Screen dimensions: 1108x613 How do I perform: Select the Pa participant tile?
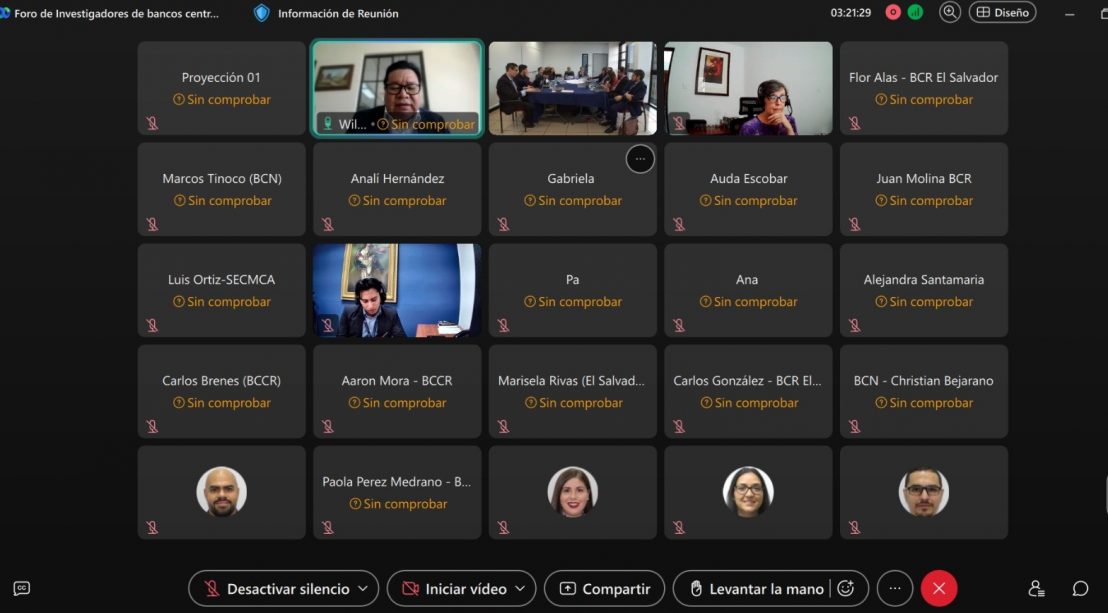pyautogui.click(x=572, y=290)
